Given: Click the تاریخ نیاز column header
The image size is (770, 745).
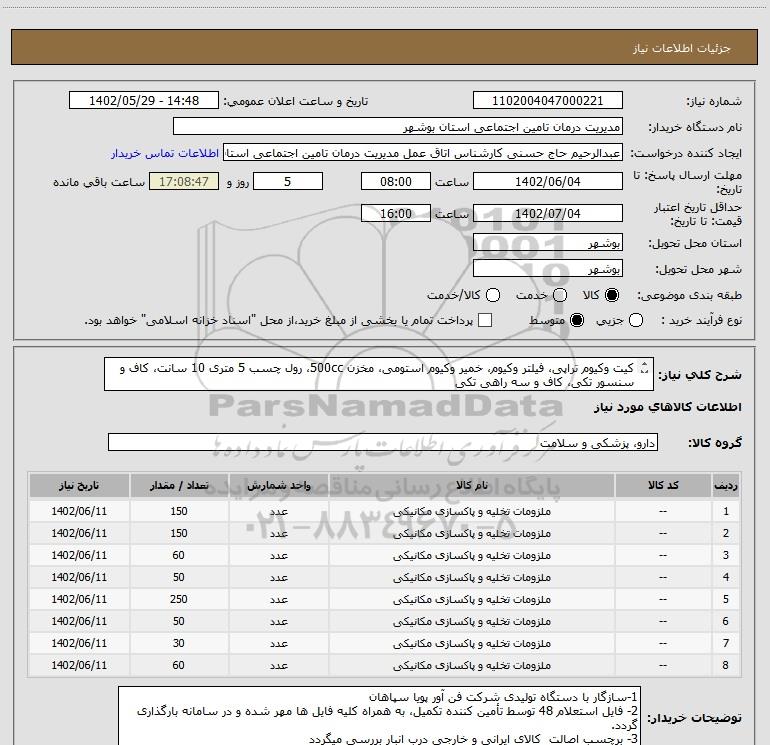Looking at the screenshot, I should (x=79, y=485).
